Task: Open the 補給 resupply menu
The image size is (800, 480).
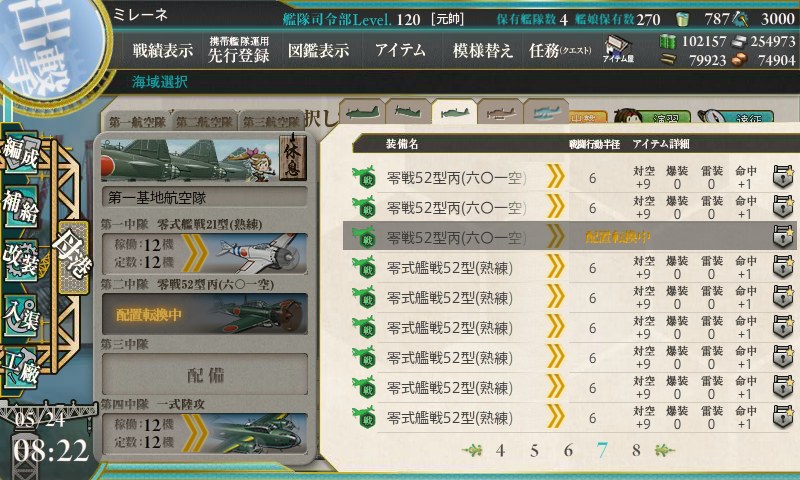Action: click(x=21, y=206)
